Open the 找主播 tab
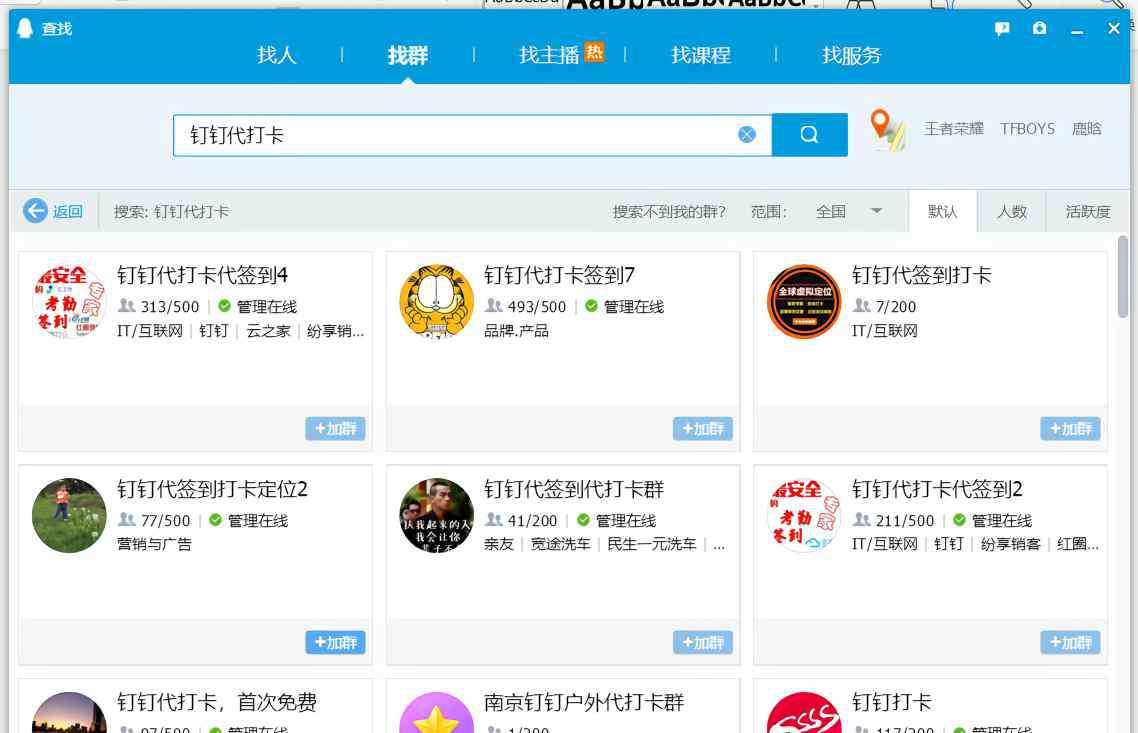 tap(549, 55)
